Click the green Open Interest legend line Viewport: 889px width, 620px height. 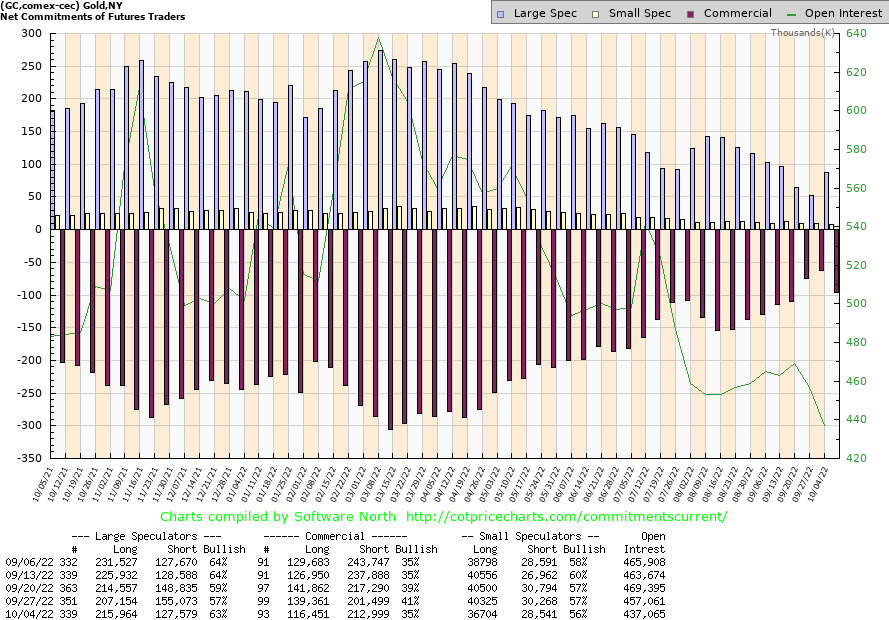tap(793, 14)
